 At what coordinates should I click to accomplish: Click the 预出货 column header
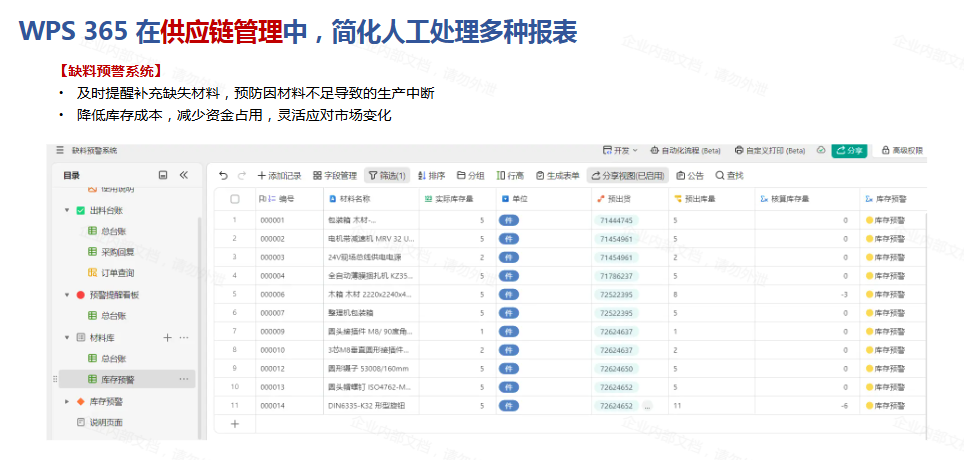(x=630, y=199)
